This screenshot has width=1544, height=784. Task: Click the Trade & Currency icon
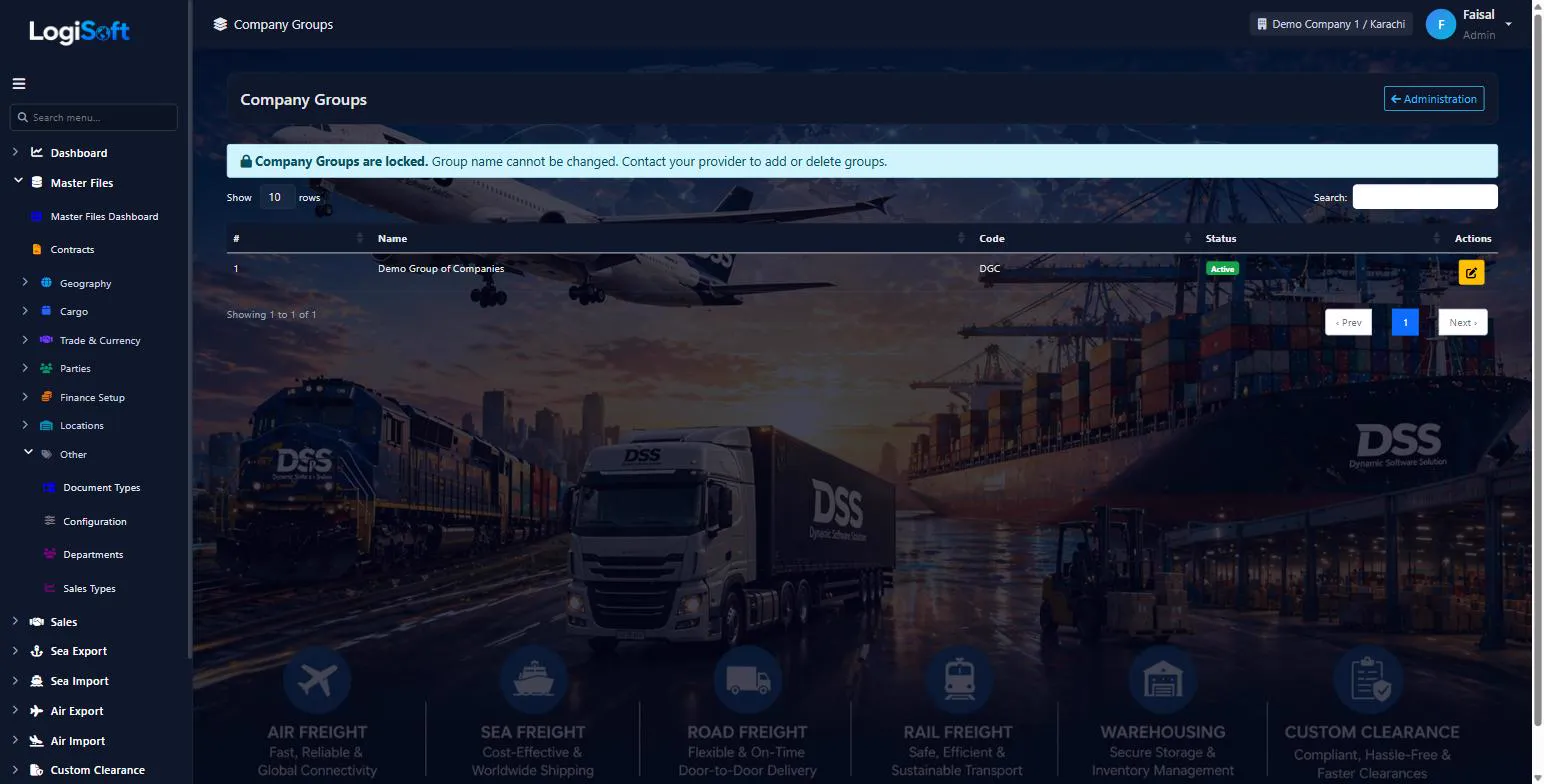coord(46,340)
